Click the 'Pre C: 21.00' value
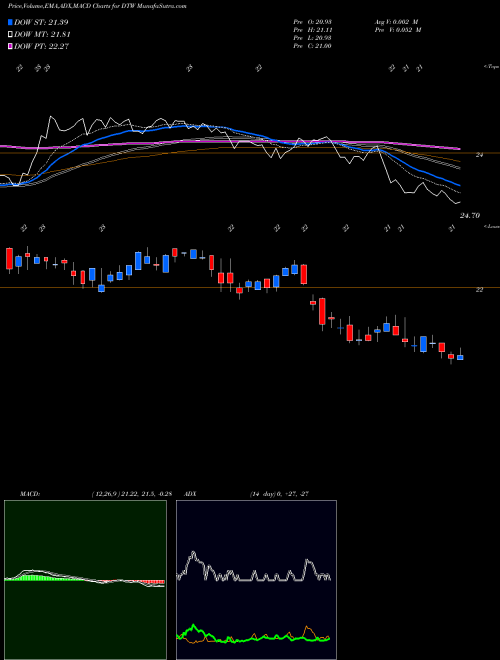 point(312,46)
